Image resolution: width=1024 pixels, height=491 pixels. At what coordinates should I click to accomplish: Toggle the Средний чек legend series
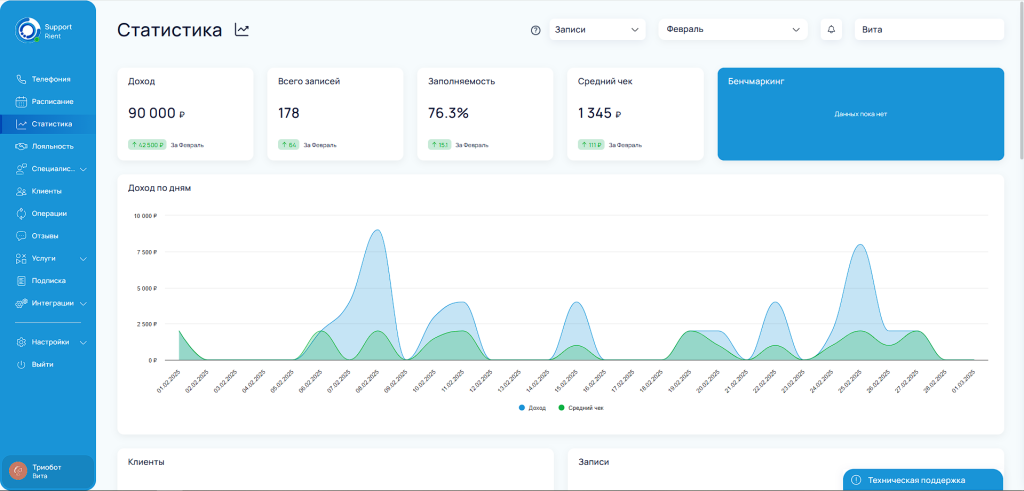[x=580, y=408]
